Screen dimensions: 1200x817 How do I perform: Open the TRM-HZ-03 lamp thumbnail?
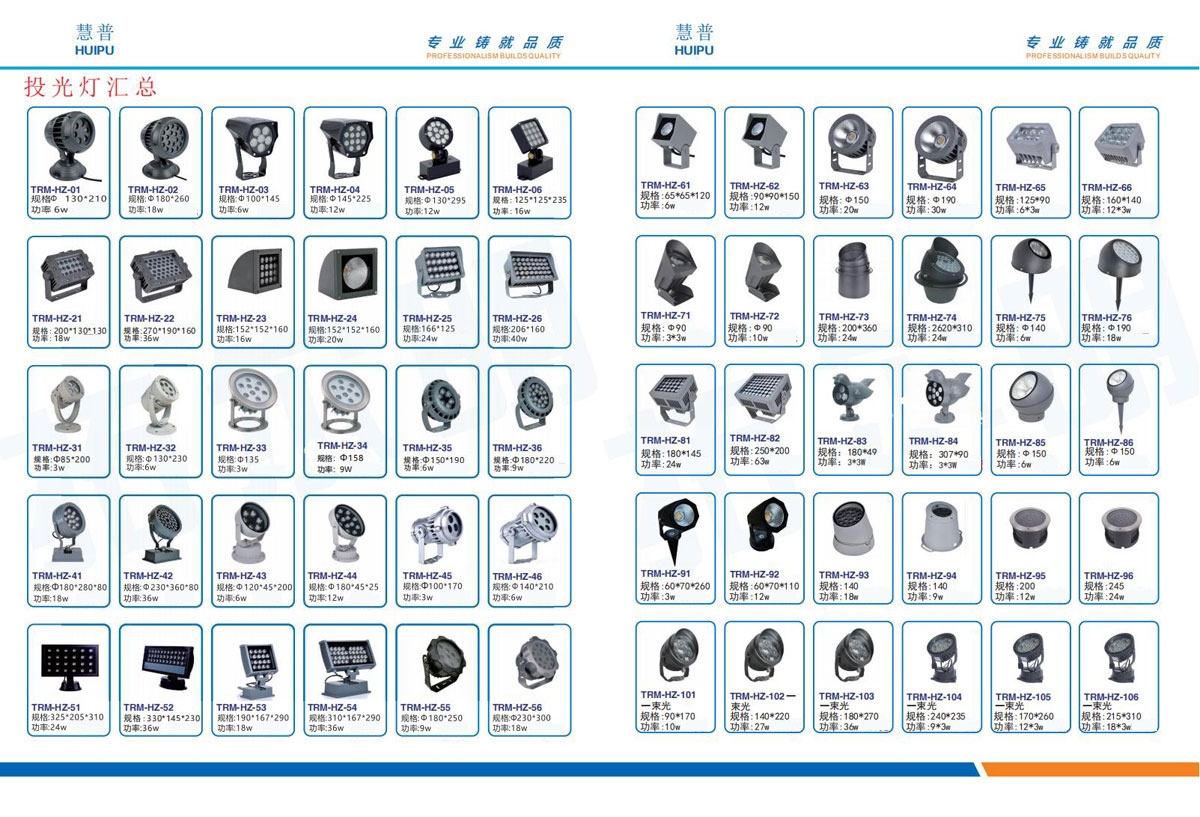(x=253, y=146)
